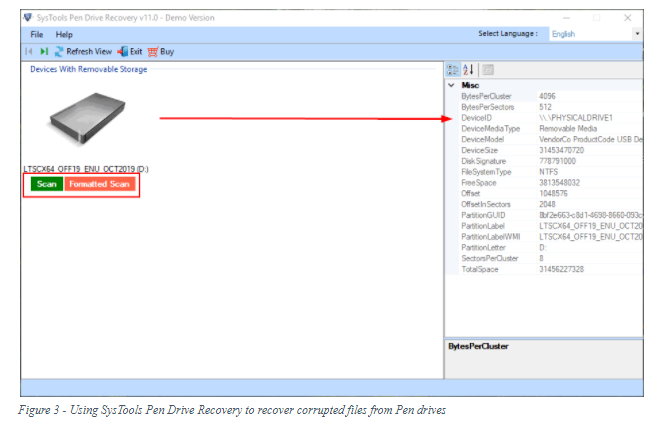The image size is (664, 428).
Task: Select the DeviceMediaType property row
Action: (551, 129)
